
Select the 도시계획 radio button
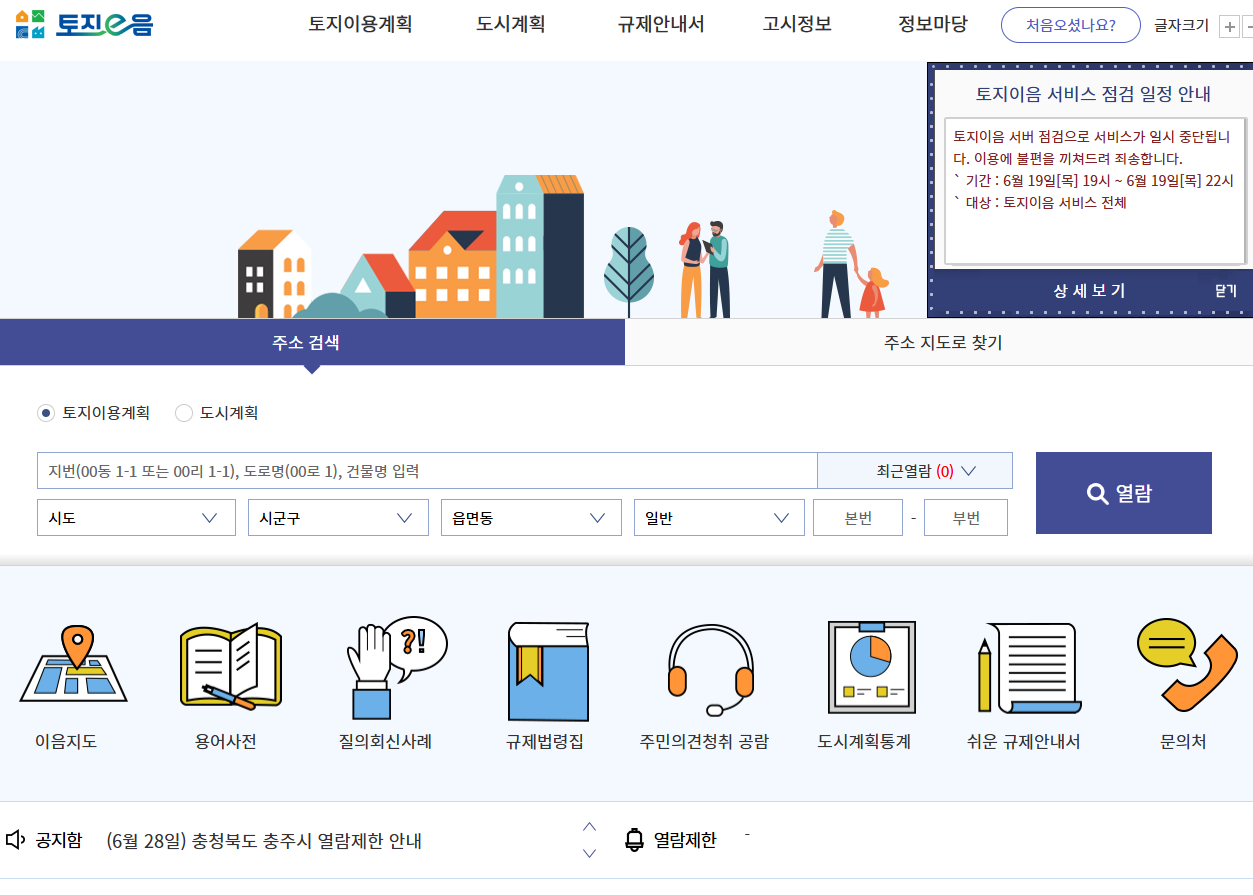pos(183,413)
